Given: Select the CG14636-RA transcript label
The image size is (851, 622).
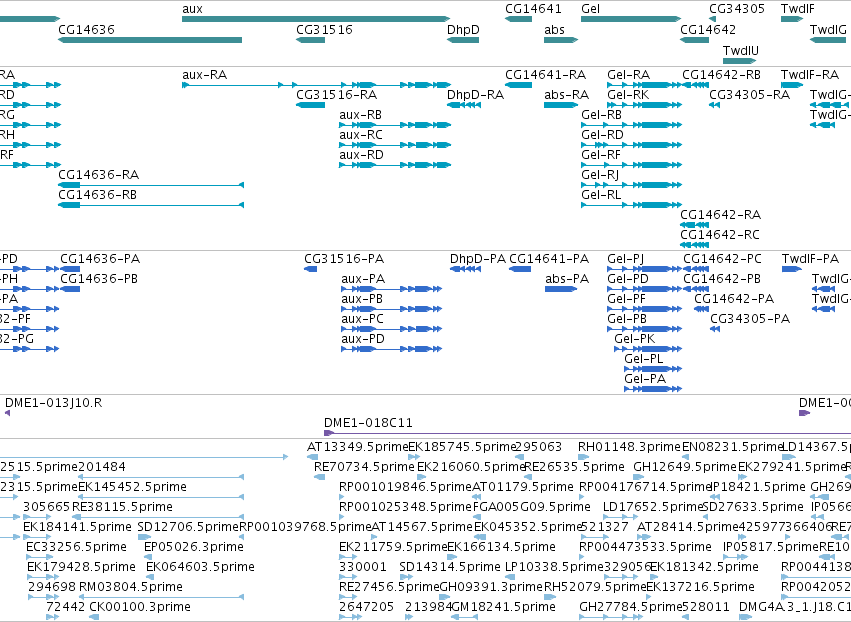Looking at the screenshot, I should pyautogui.click(x=98, y=175).
